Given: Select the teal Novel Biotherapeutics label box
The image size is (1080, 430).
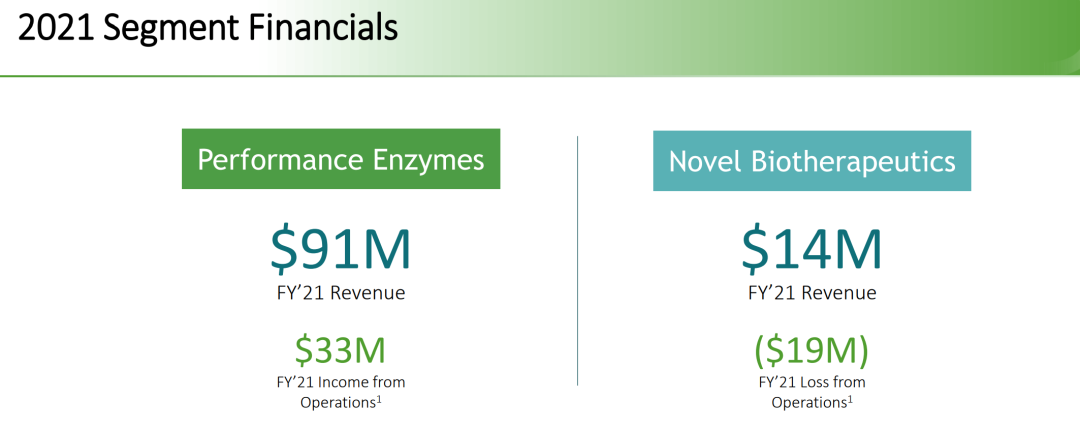Looking at the screenshot, I should pos(811,161).
